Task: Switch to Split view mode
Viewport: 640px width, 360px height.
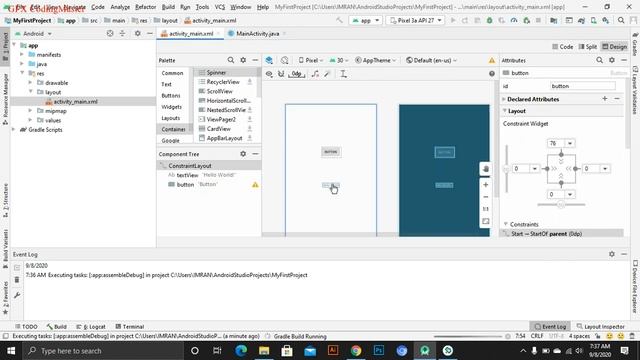Action: coord(588,47)
